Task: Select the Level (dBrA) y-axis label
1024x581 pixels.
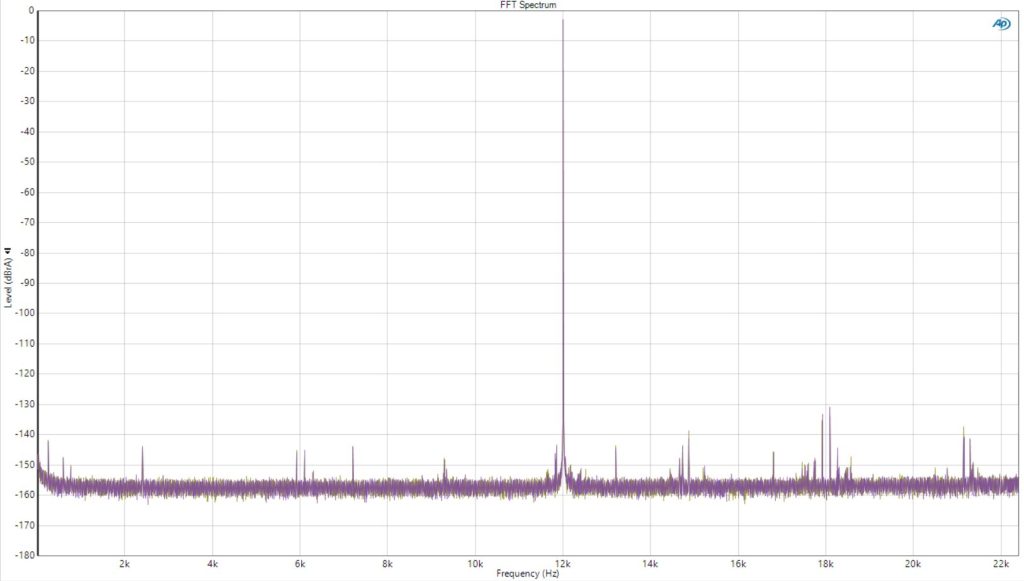Action: tap(8, 282)
